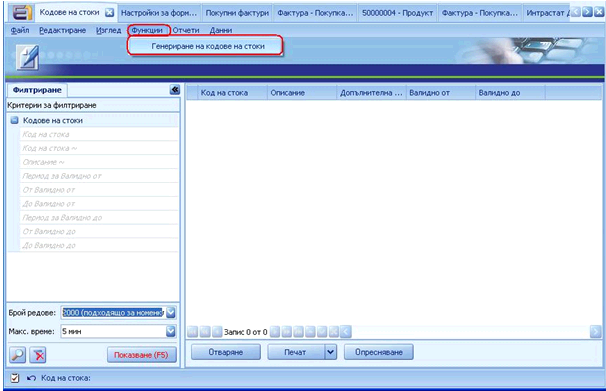Viewport: 606px width, 391px height.
Task: Click the application logo icon at top-left
Action: (21, 12)
